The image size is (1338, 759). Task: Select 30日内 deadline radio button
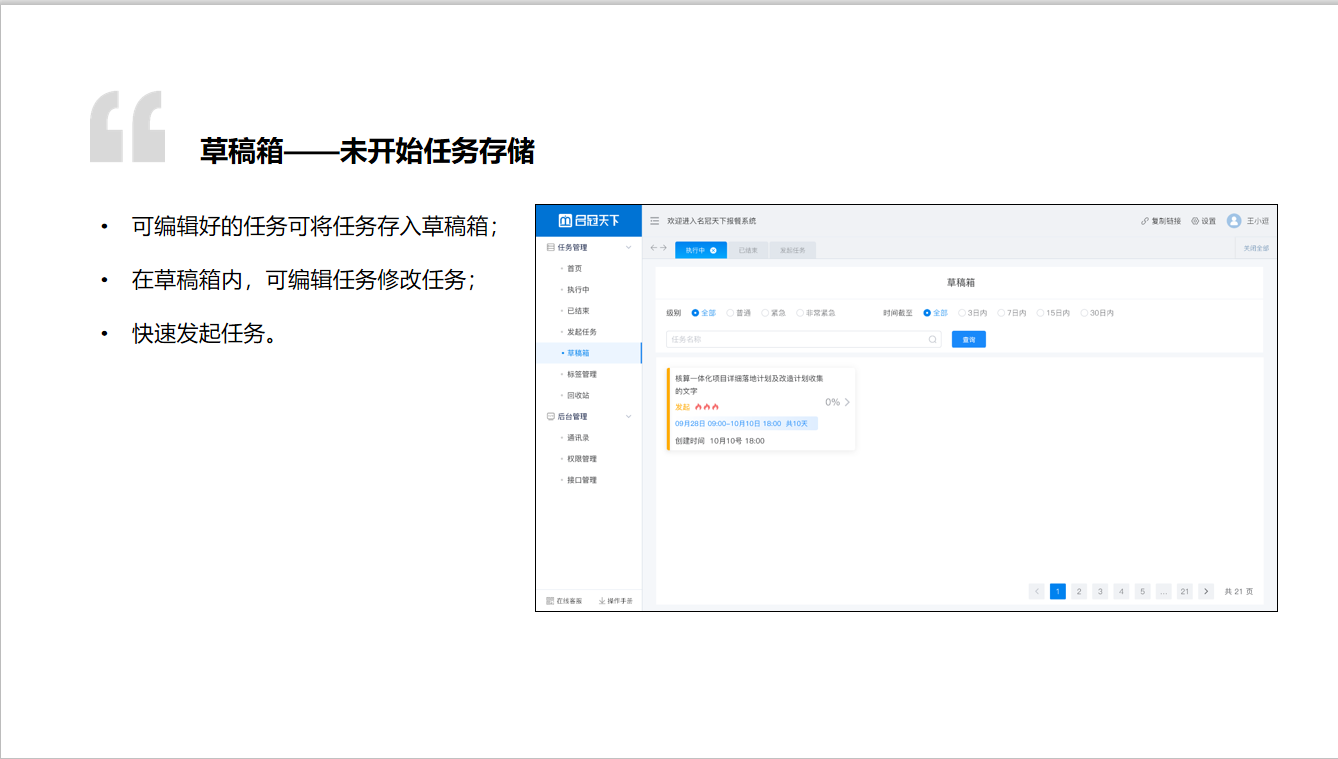(1084, 313)
